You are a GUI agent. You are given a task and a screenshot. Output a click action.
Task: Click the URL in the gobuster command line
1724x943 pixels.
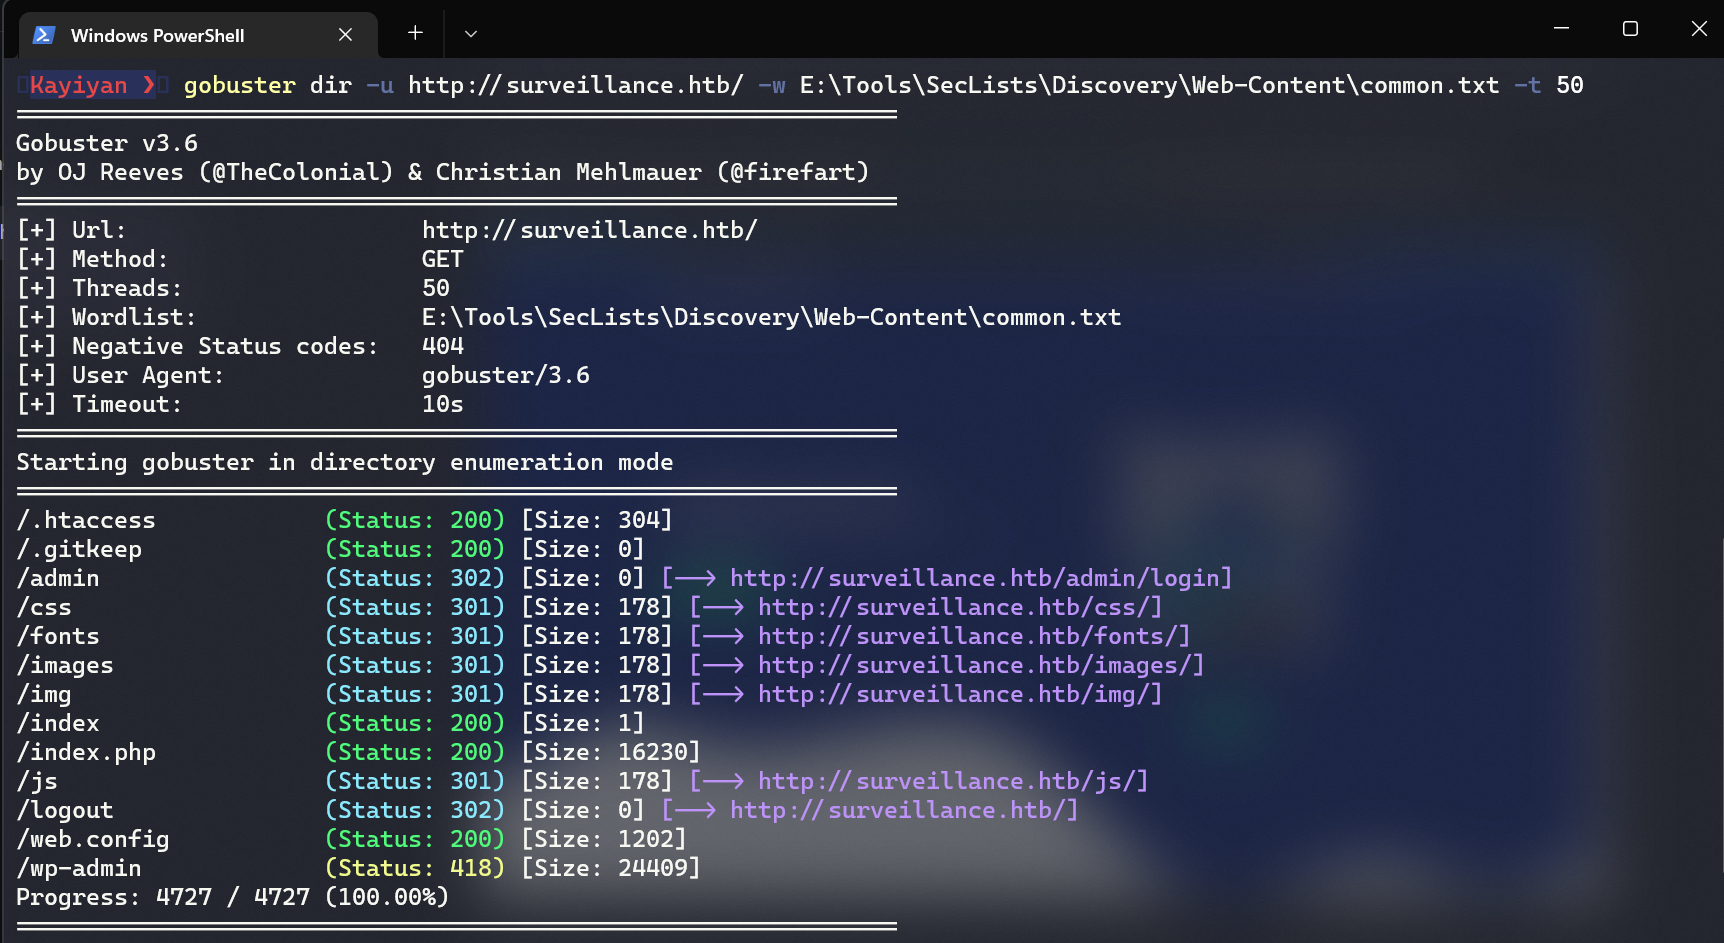coord(575,85)
